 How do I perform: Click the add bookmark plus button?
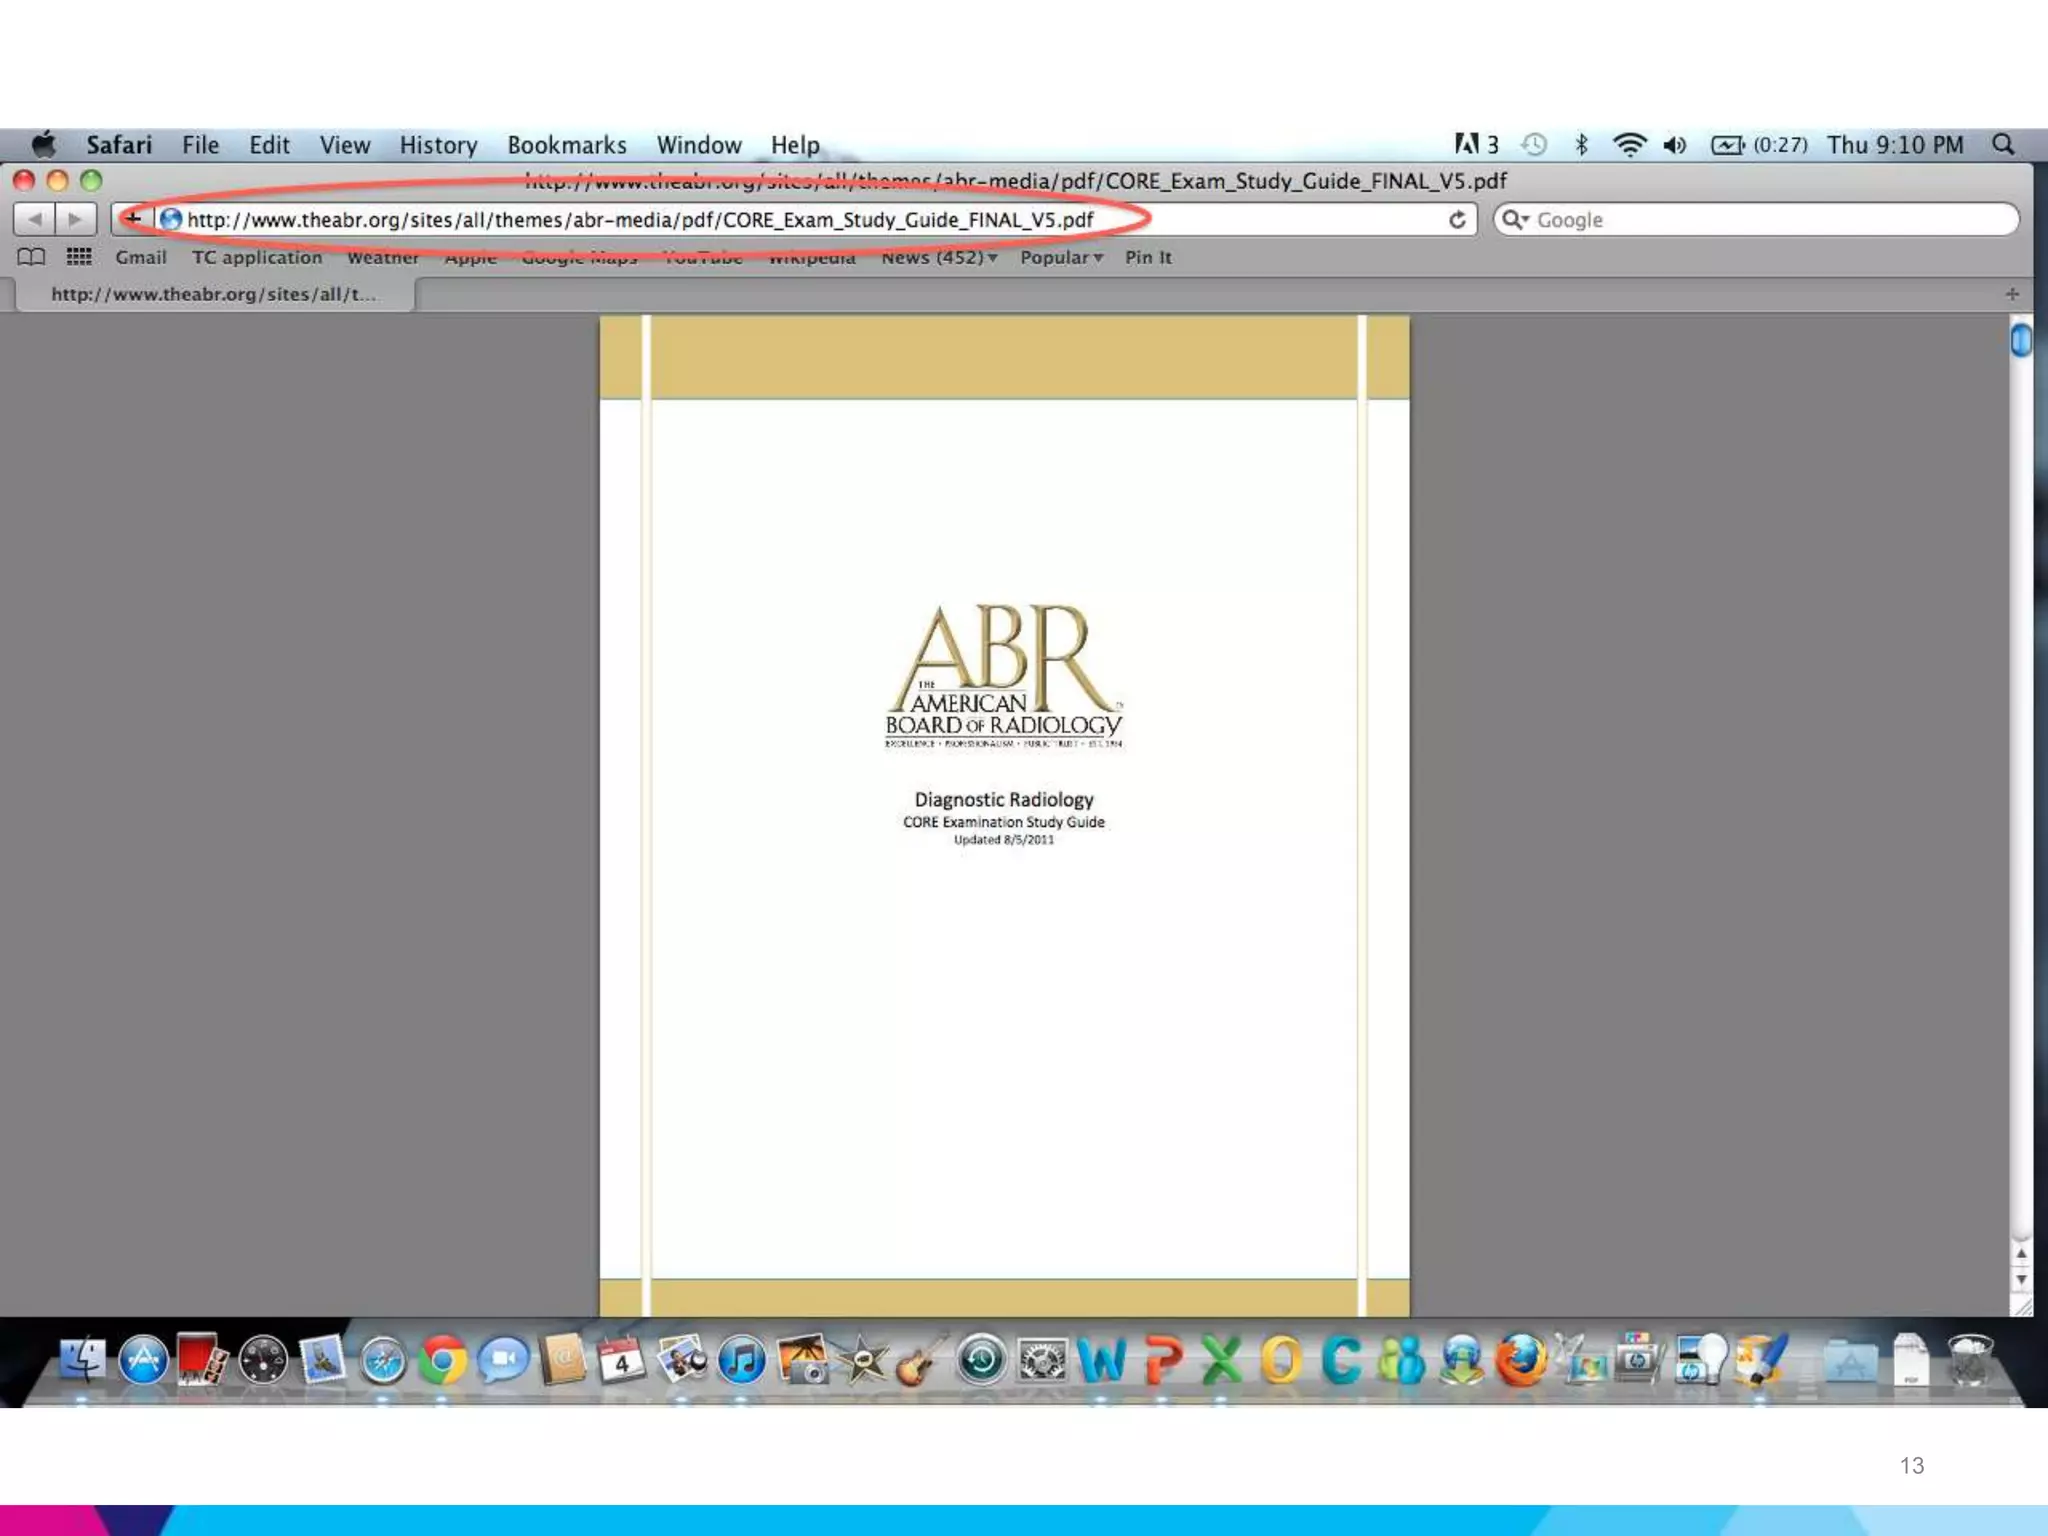coord(132,219)
